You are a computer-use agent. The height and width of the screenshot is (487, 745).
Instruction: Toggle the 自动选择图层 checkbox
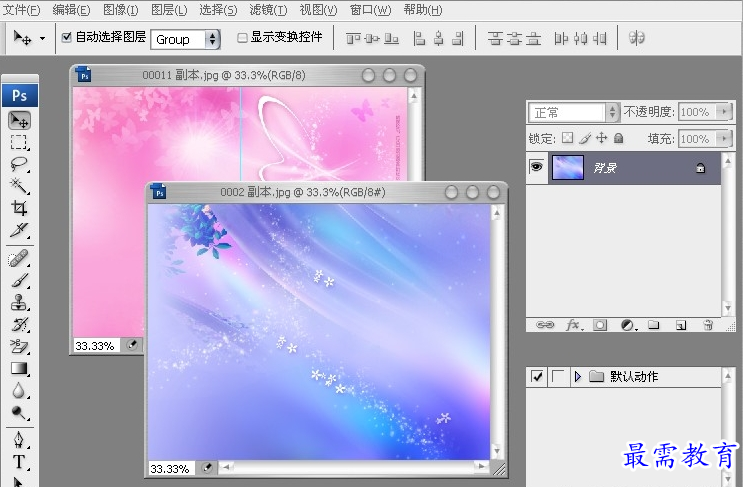coord(67,37)
